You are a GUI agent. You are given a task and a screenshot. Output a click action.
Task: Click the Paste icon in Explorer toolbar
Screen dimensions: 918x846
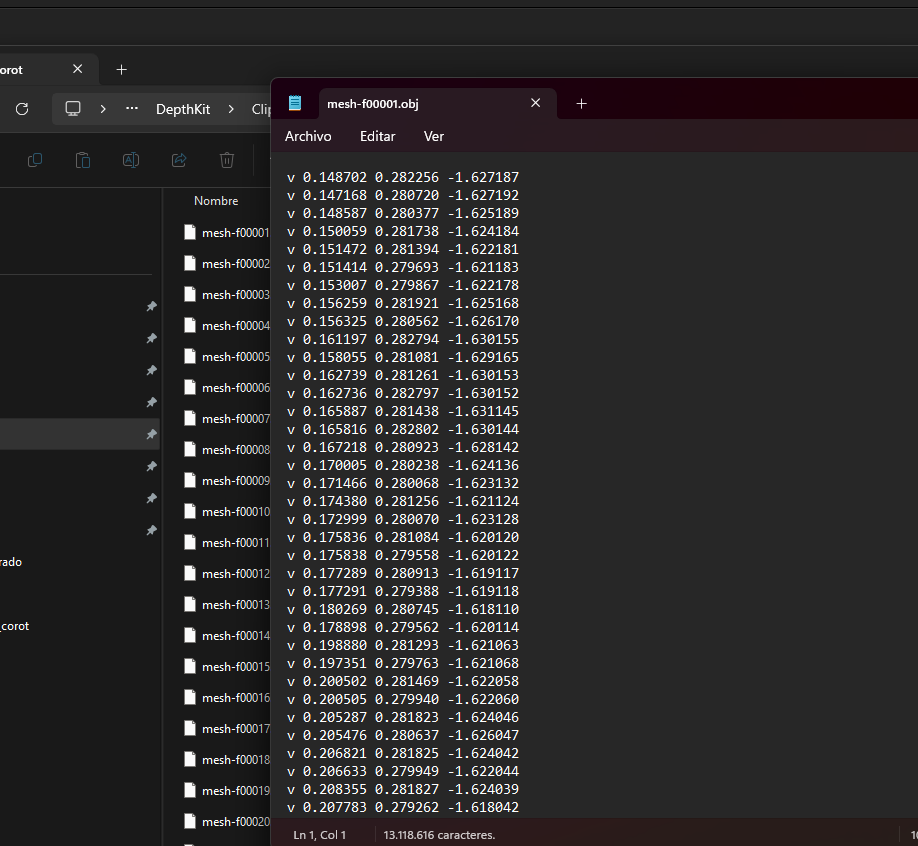(x=83, y=160)
